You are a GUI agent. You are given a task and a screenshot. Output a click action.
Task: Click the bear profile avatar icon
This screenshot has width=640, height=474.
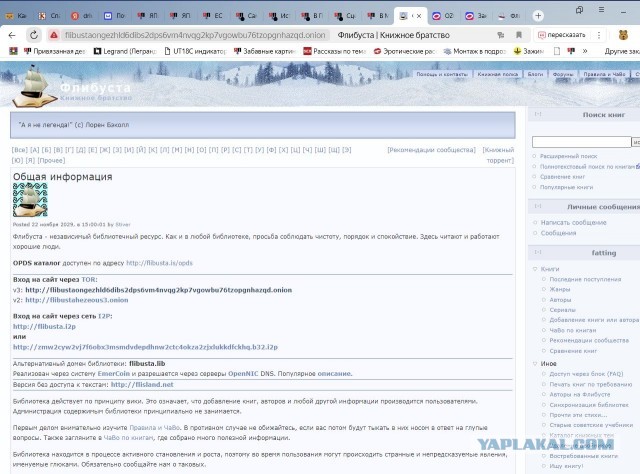tap(623, 35)
